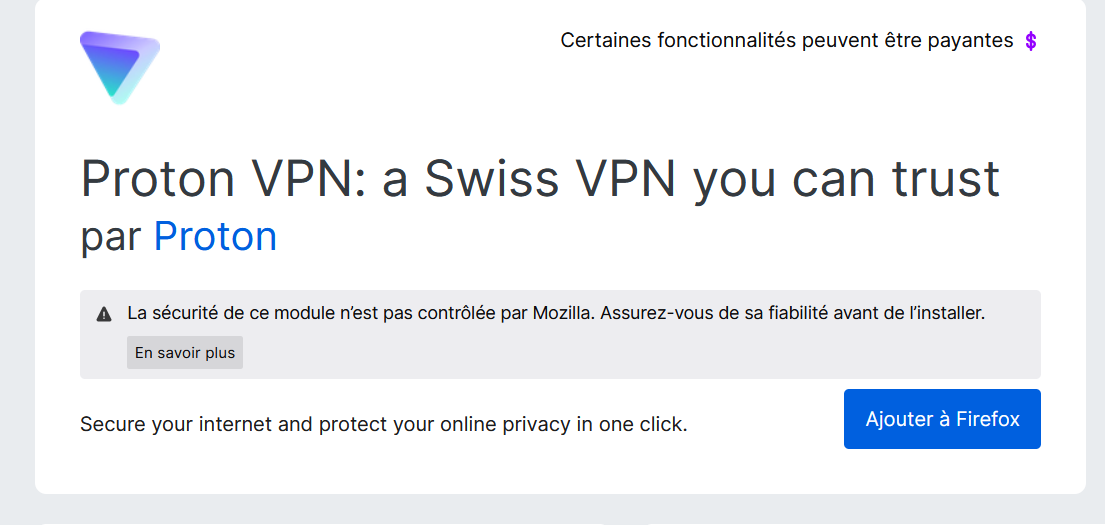This screenshot has width=1105, height=525.
Task: Click the Mozilla security warning sentence
Action: tap(556, 314)
